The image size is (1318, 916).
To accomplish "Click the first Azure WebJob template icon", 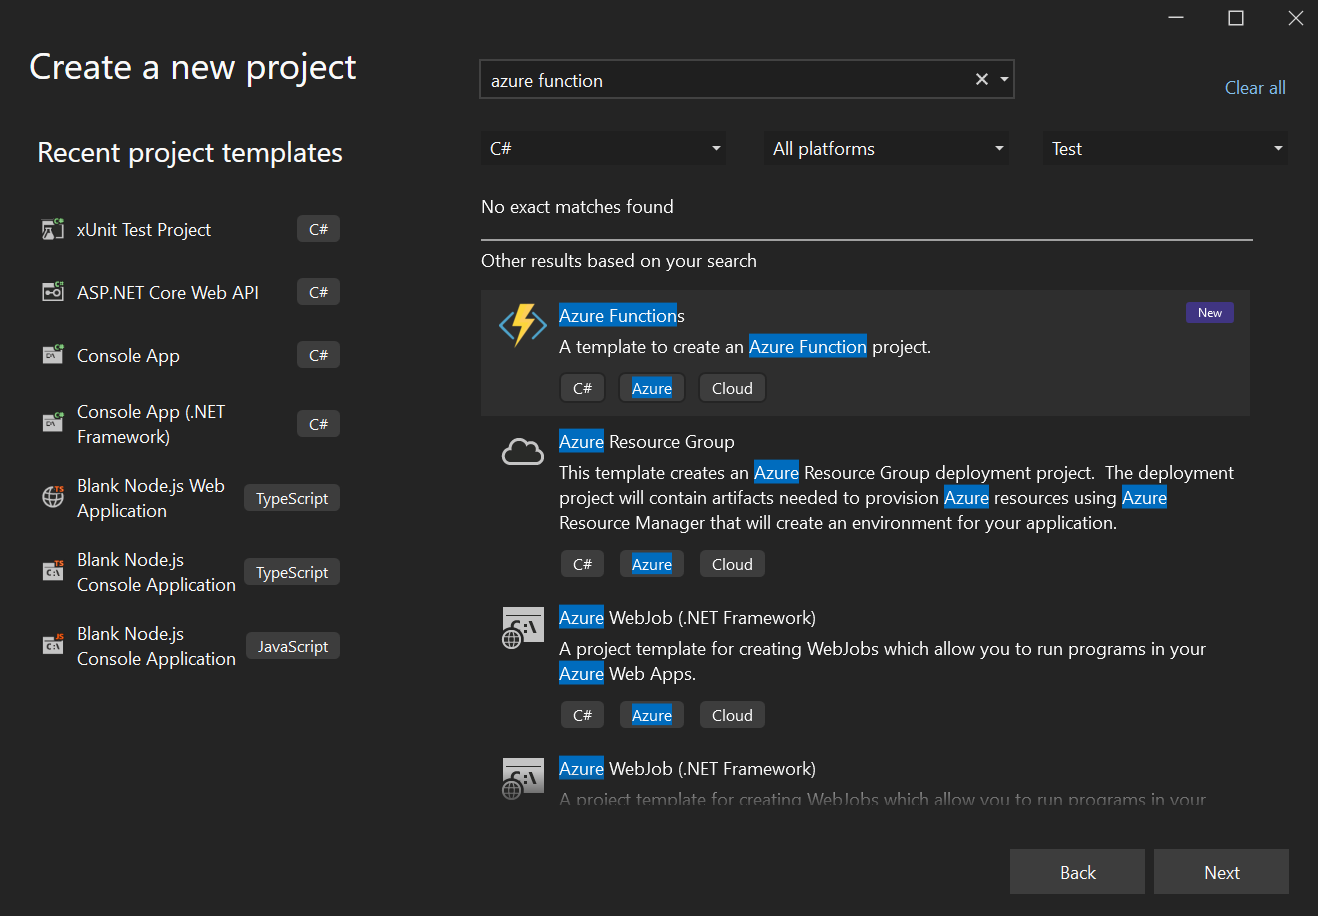I will [x=523, y=628].
